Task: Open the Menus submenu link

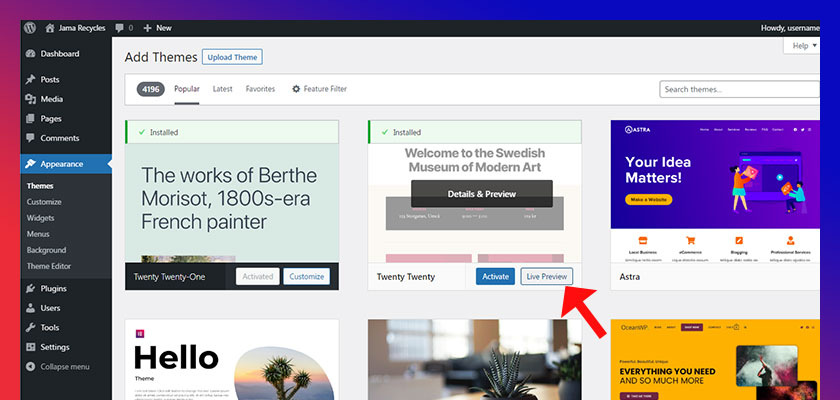Action: (38, 234)
